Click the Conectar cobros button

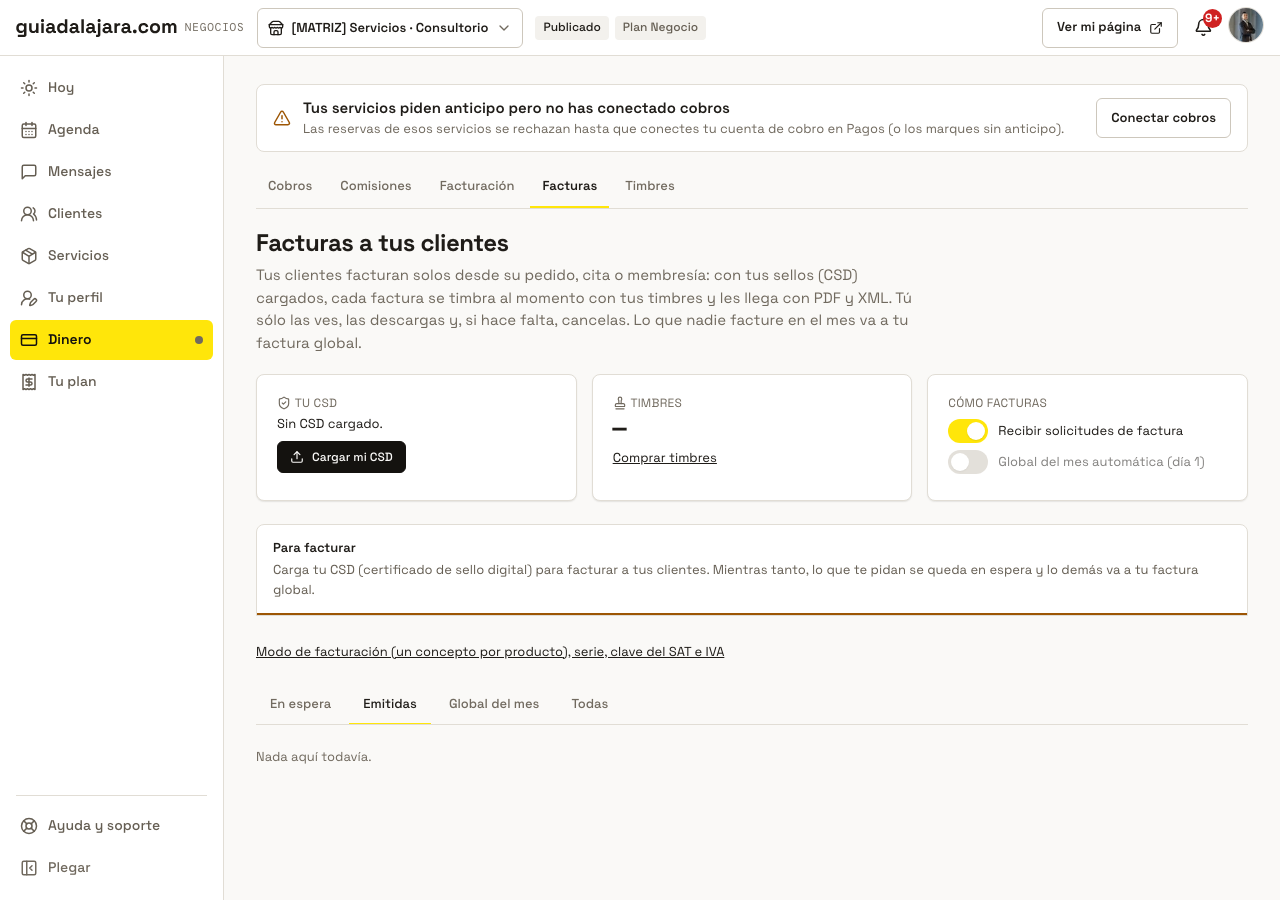pyautogui.click(x=1163, y=118)
